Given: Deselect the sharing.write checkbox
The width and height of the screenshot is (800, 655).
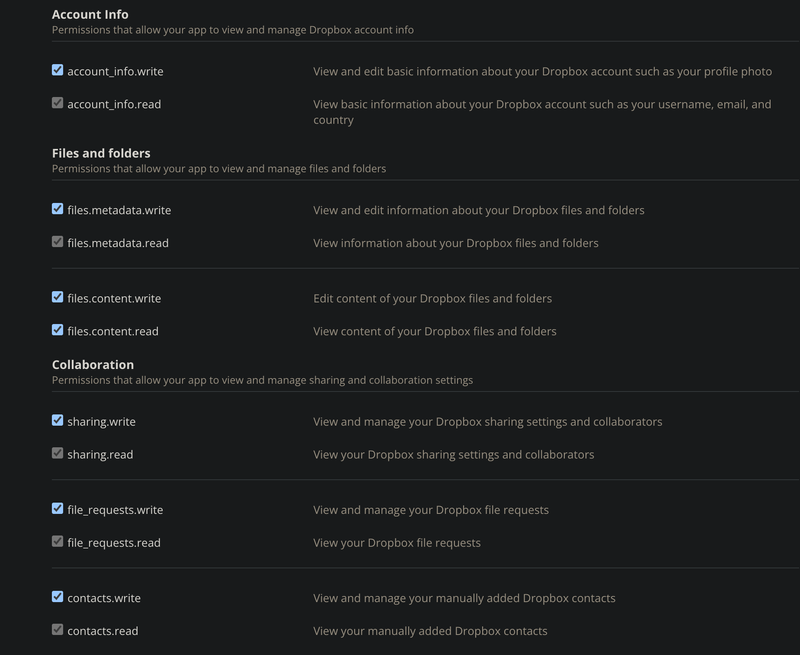Looking at the screenshot, I should [58, 420].
